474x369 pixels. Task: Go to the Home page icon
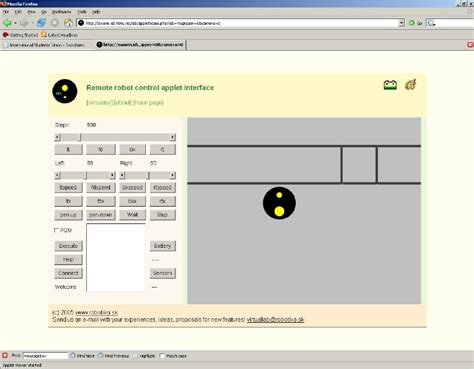[68, 23]
